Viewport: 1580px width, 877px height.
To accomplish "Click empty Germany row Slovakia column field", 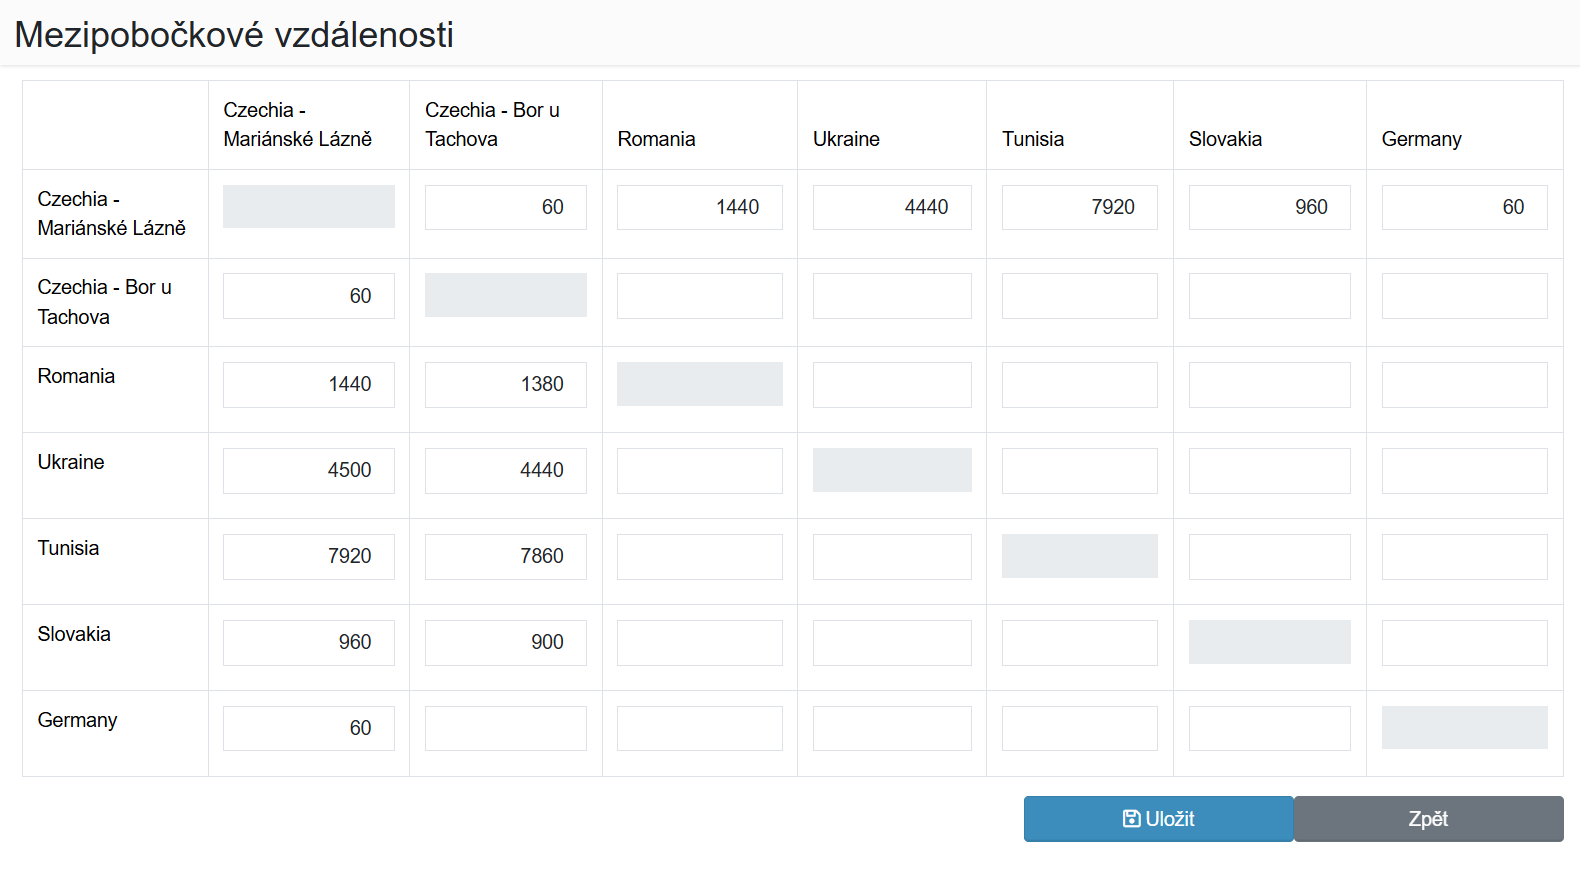I will 1270,728.
